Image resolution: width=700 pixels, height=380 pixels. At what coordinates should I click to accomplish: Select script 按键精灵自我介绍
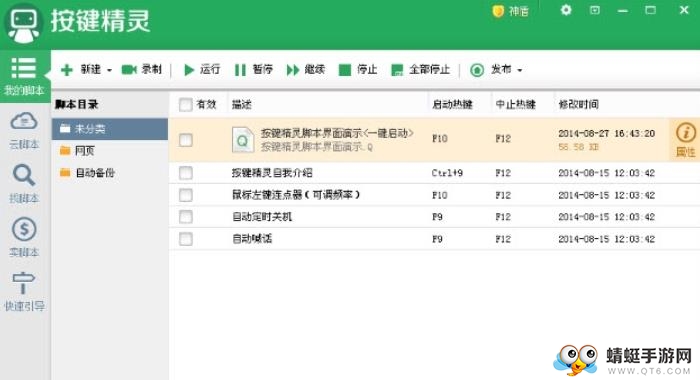tap(272, 173)
